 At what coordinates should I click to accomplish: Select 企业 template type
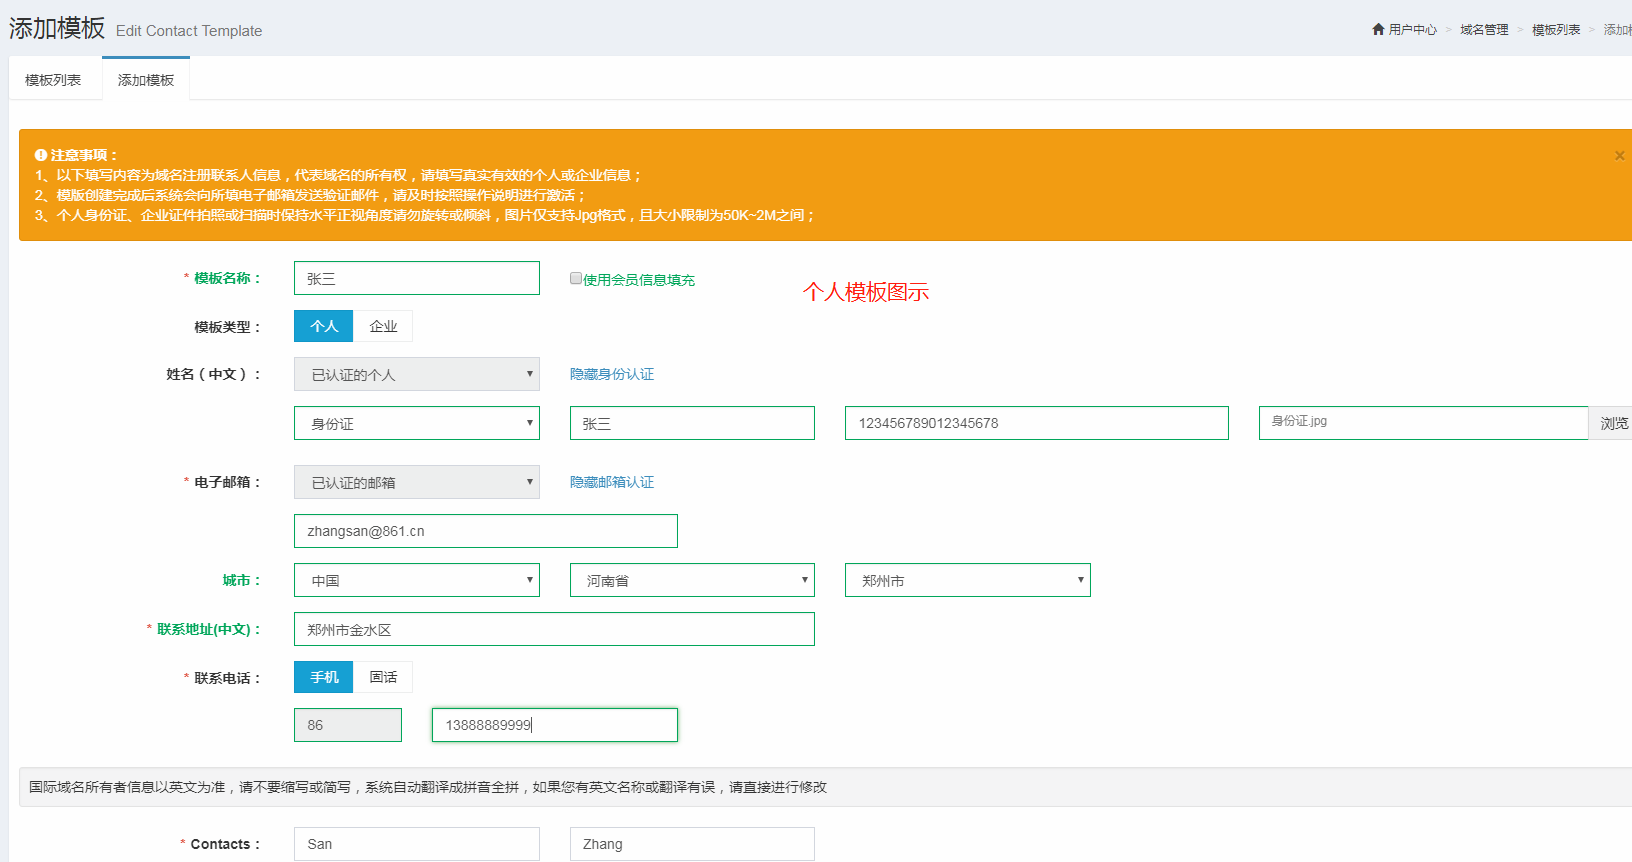(383, 326)
